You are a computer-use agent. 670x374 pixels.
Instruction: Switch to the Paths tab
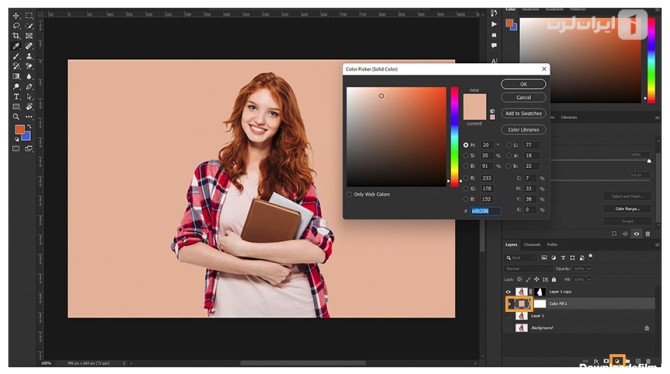[x=552, y=245]
